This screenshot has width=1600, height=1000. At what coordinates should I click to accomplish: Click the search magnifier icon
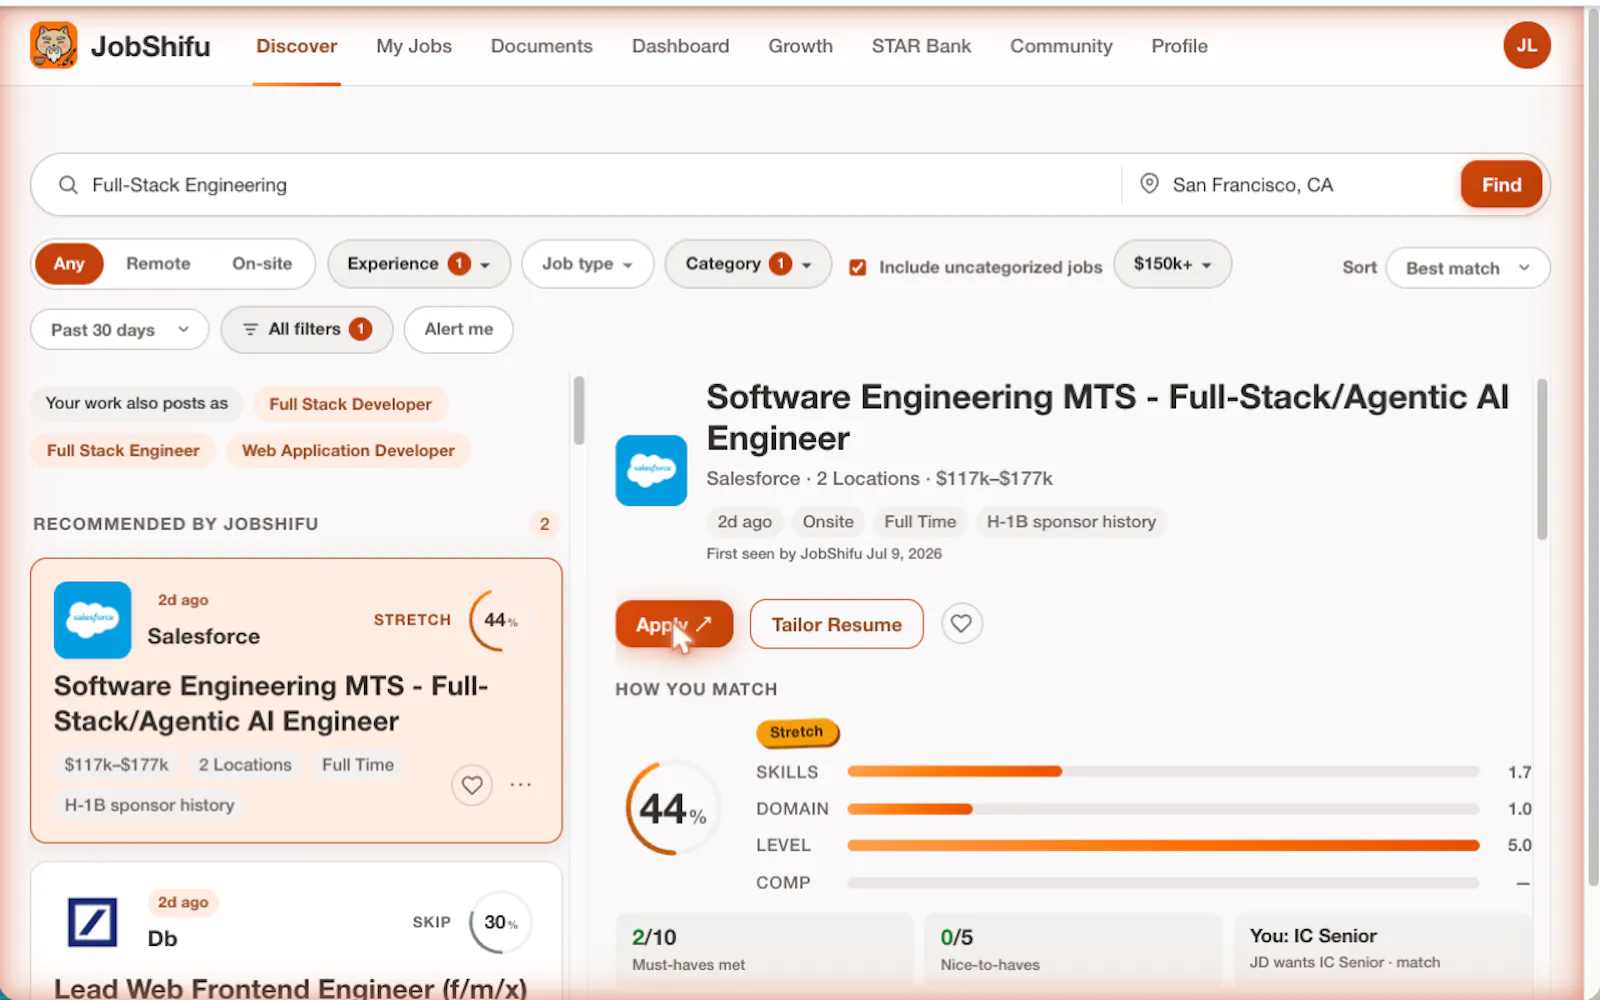click(x=68, y=185)
